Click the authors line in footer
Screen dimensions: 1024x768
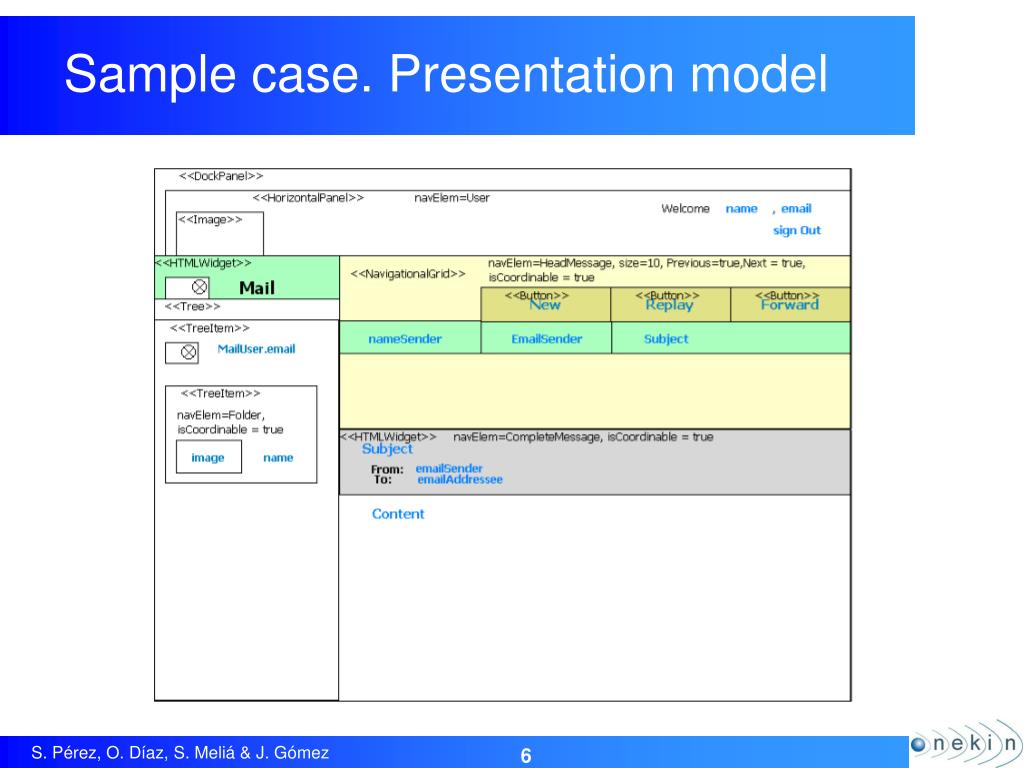[180, 753]
